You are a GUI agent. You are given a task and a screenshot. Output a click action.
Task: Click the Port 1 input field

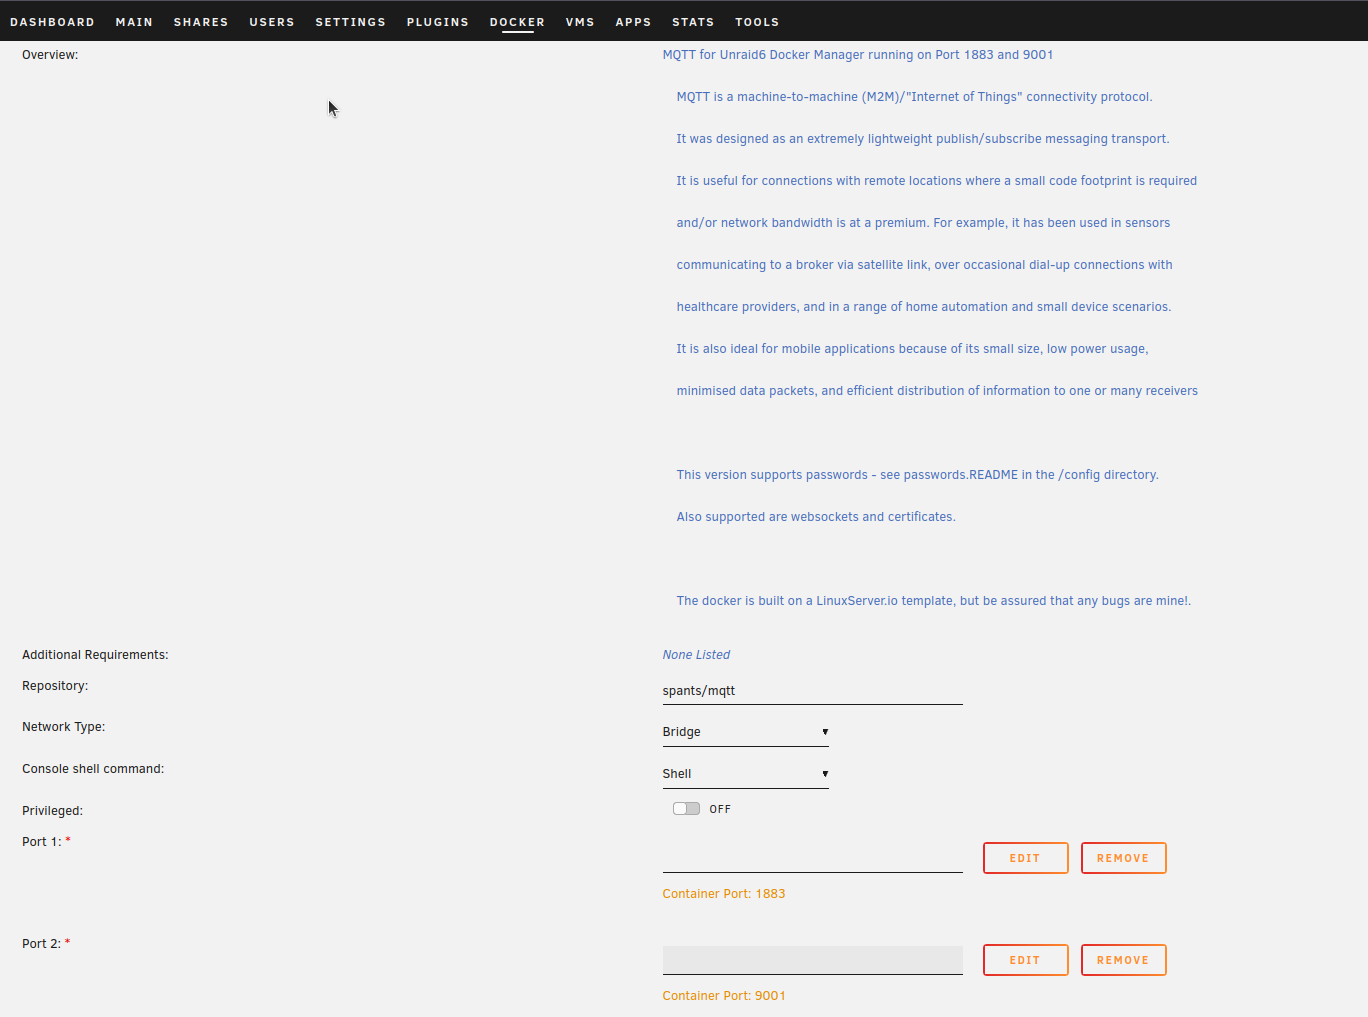(x=812, y=858)
